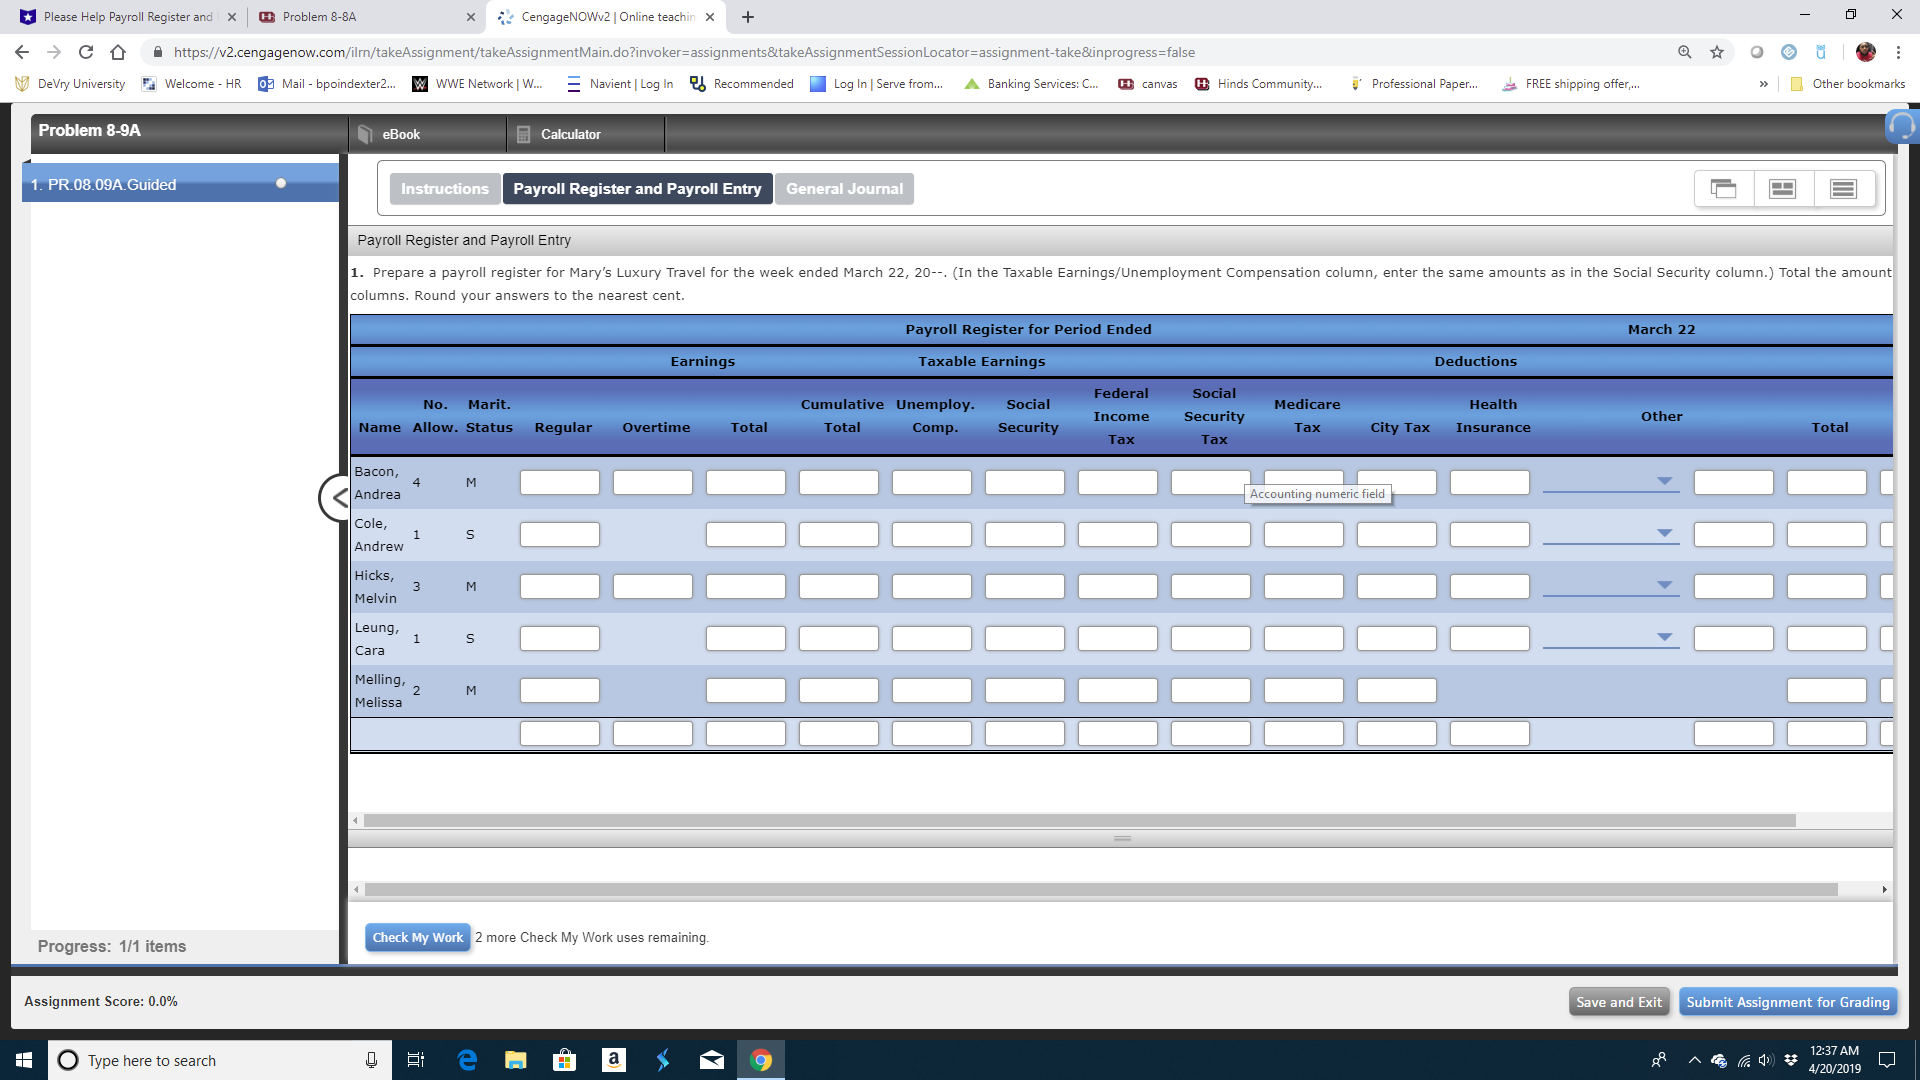
Task: Expand Other deduction dropdown for Bacon, Andrea
Action: click(x=1664, y=481)
